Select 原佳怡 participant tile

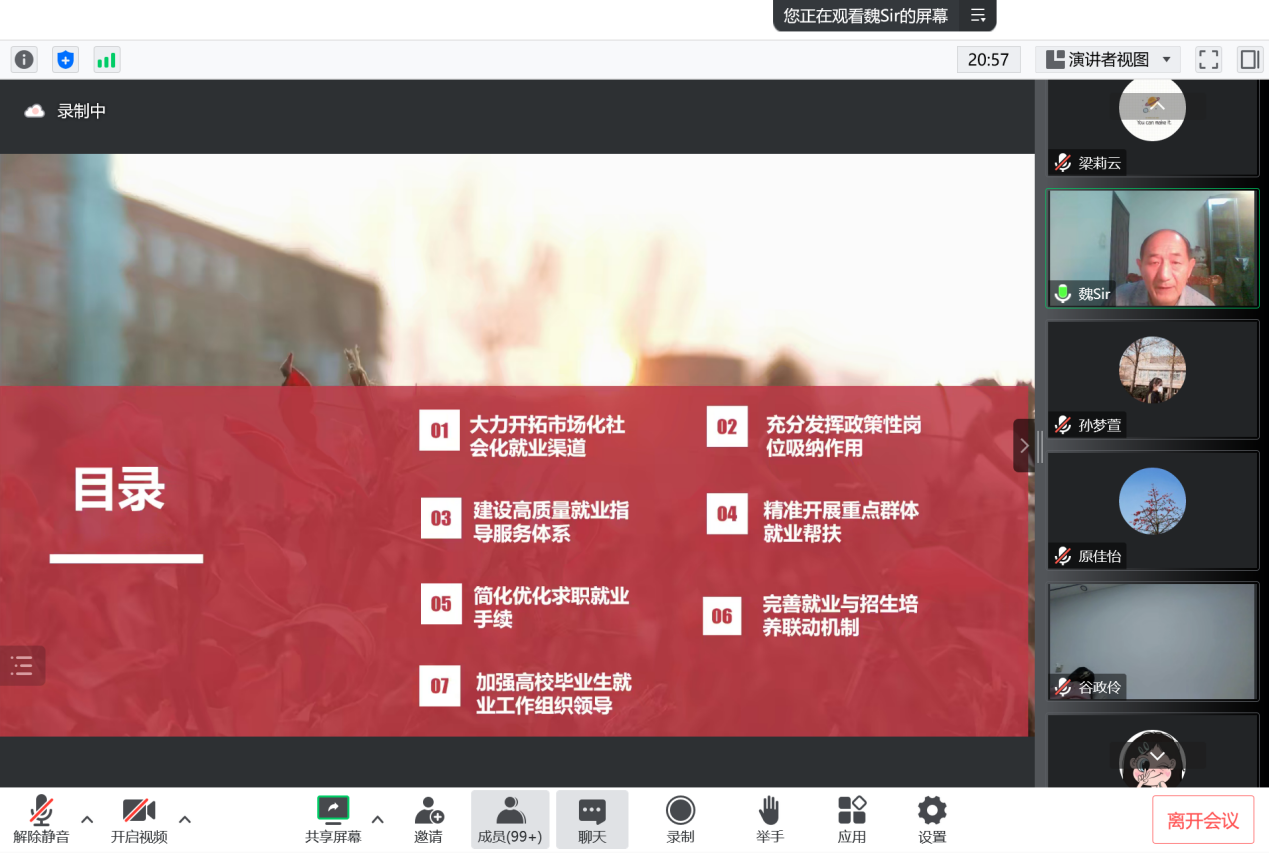[1153, 510]
